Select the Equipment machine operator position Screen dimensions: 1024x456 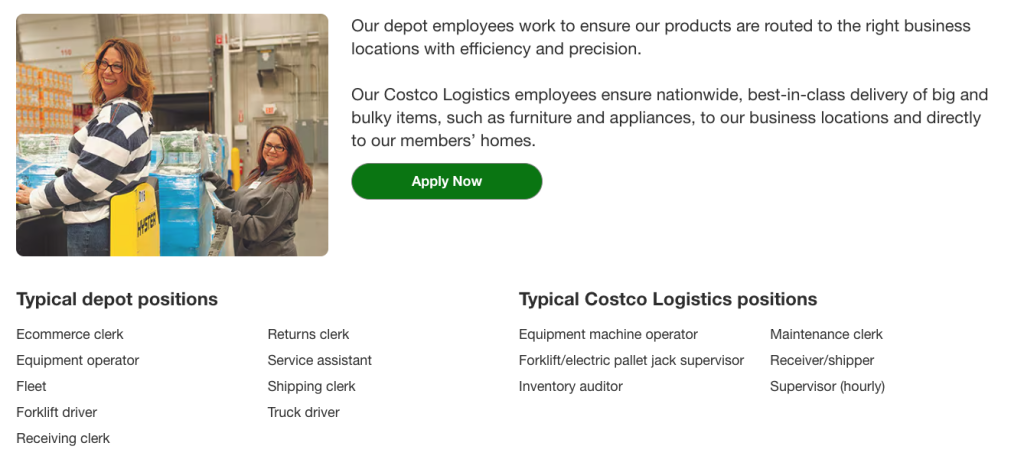[x=608, y=334]
